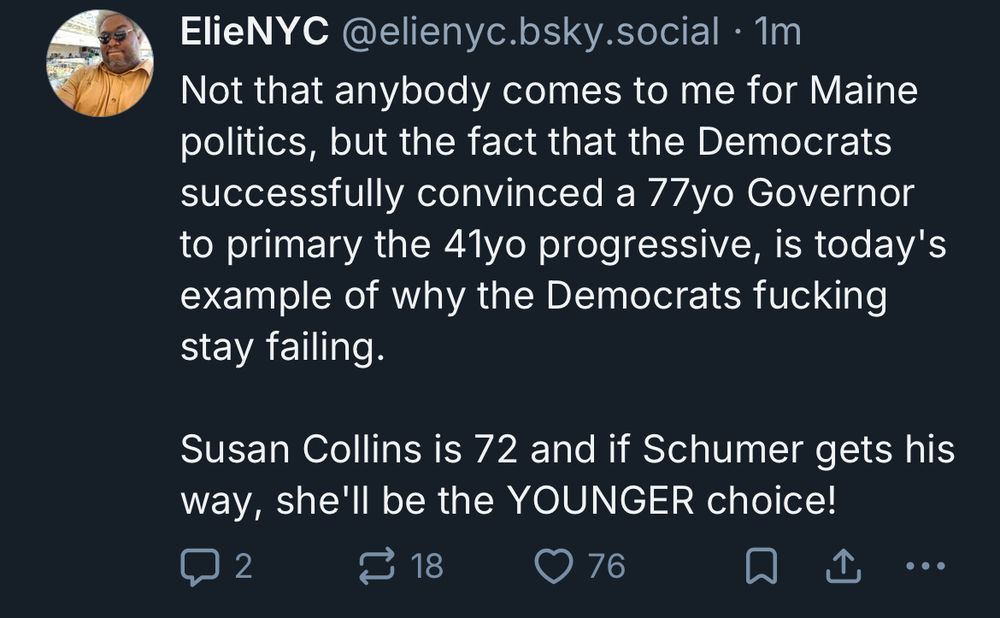Bookmark this post by ElieNYC
The width and height of the screenshot is (1000, 618).
tap(762, 567)
